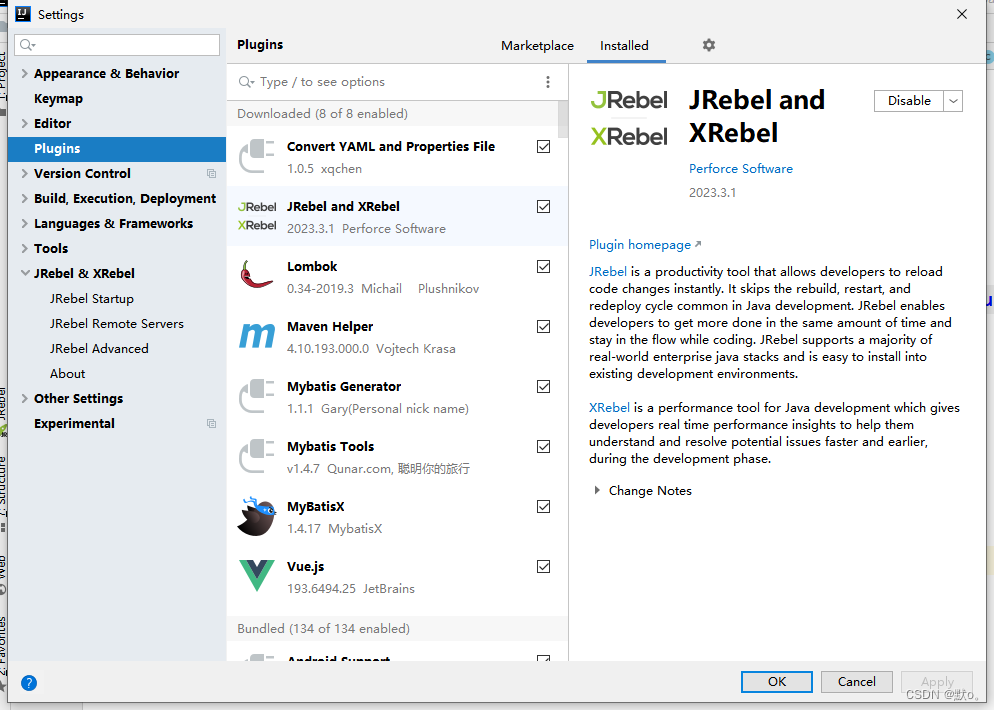Click the plugin search magnifier icon
The width and height of the screenshot is (994, 710).
[x=246, y=82]
